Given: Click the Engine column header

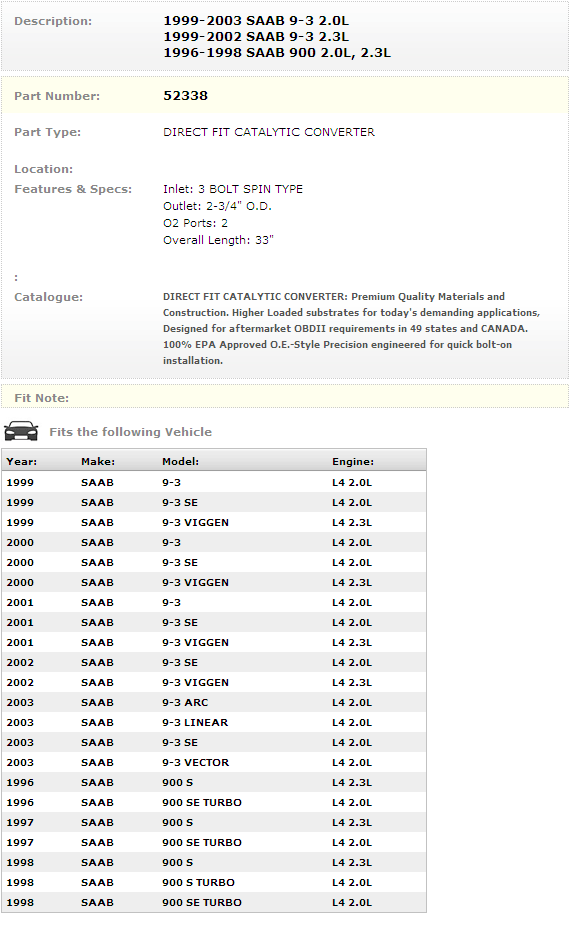Looking at the screenshot, I should pyautogui.click(x=353, y=461).
